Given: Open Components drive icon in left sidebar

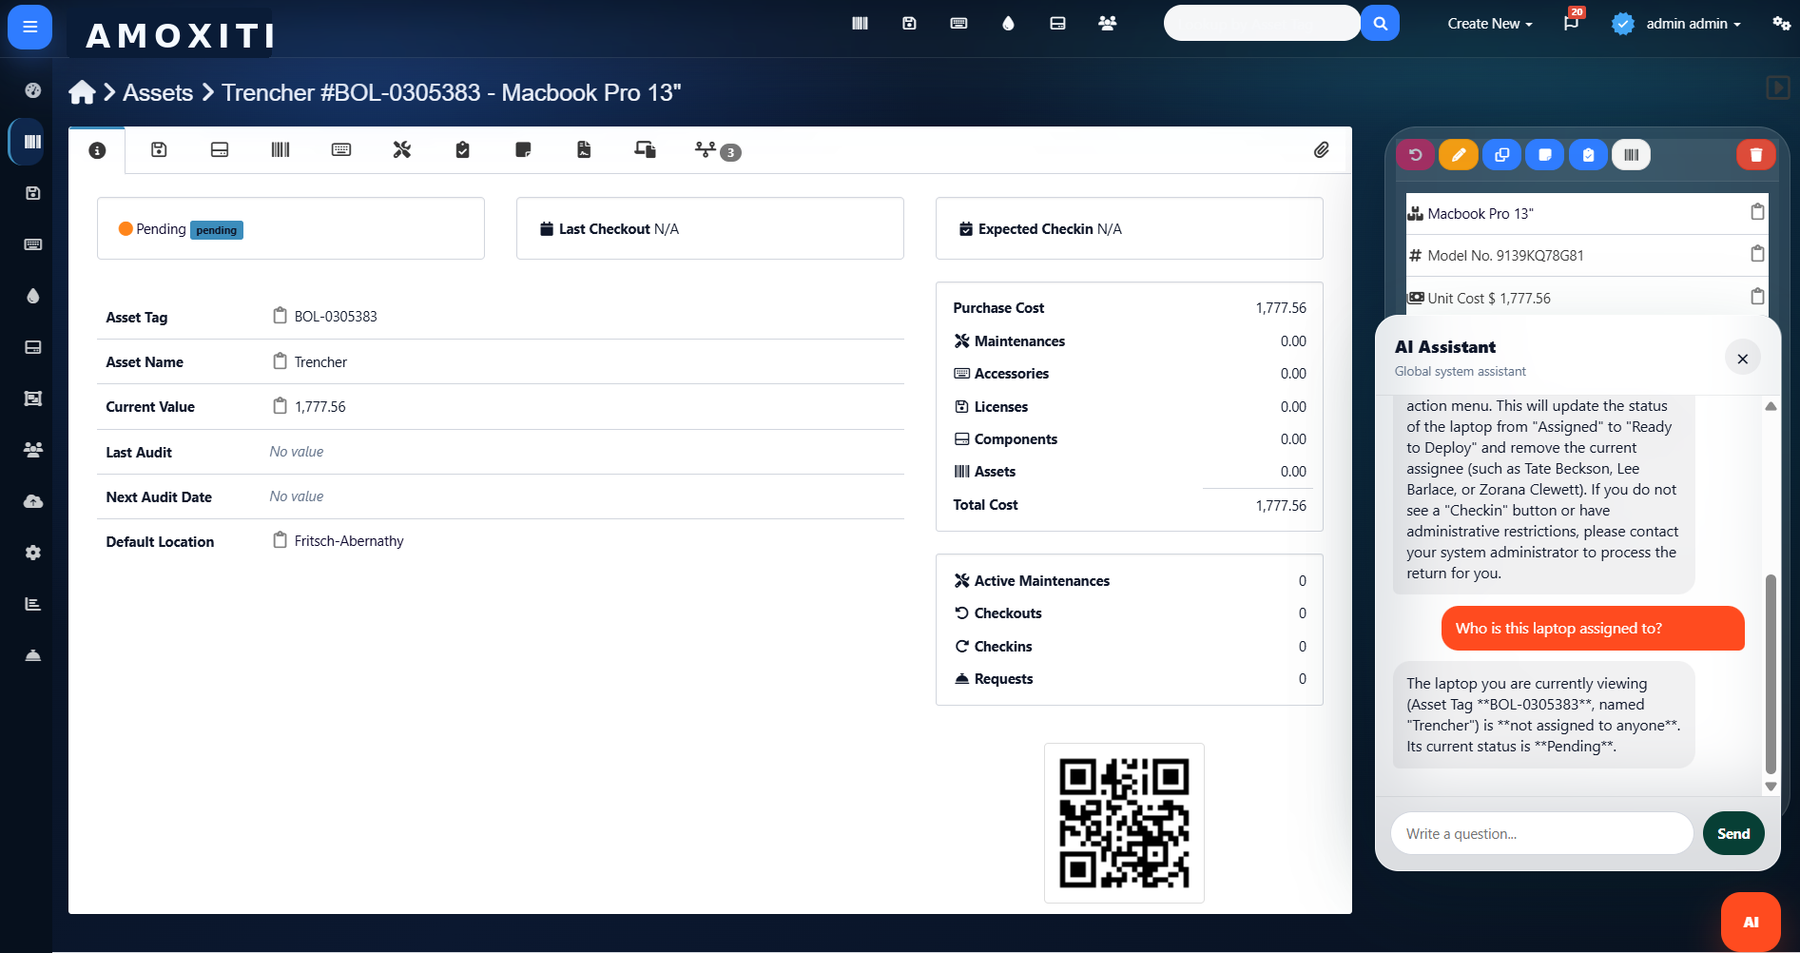Looking at the screenshot, I should pos(33,347).
